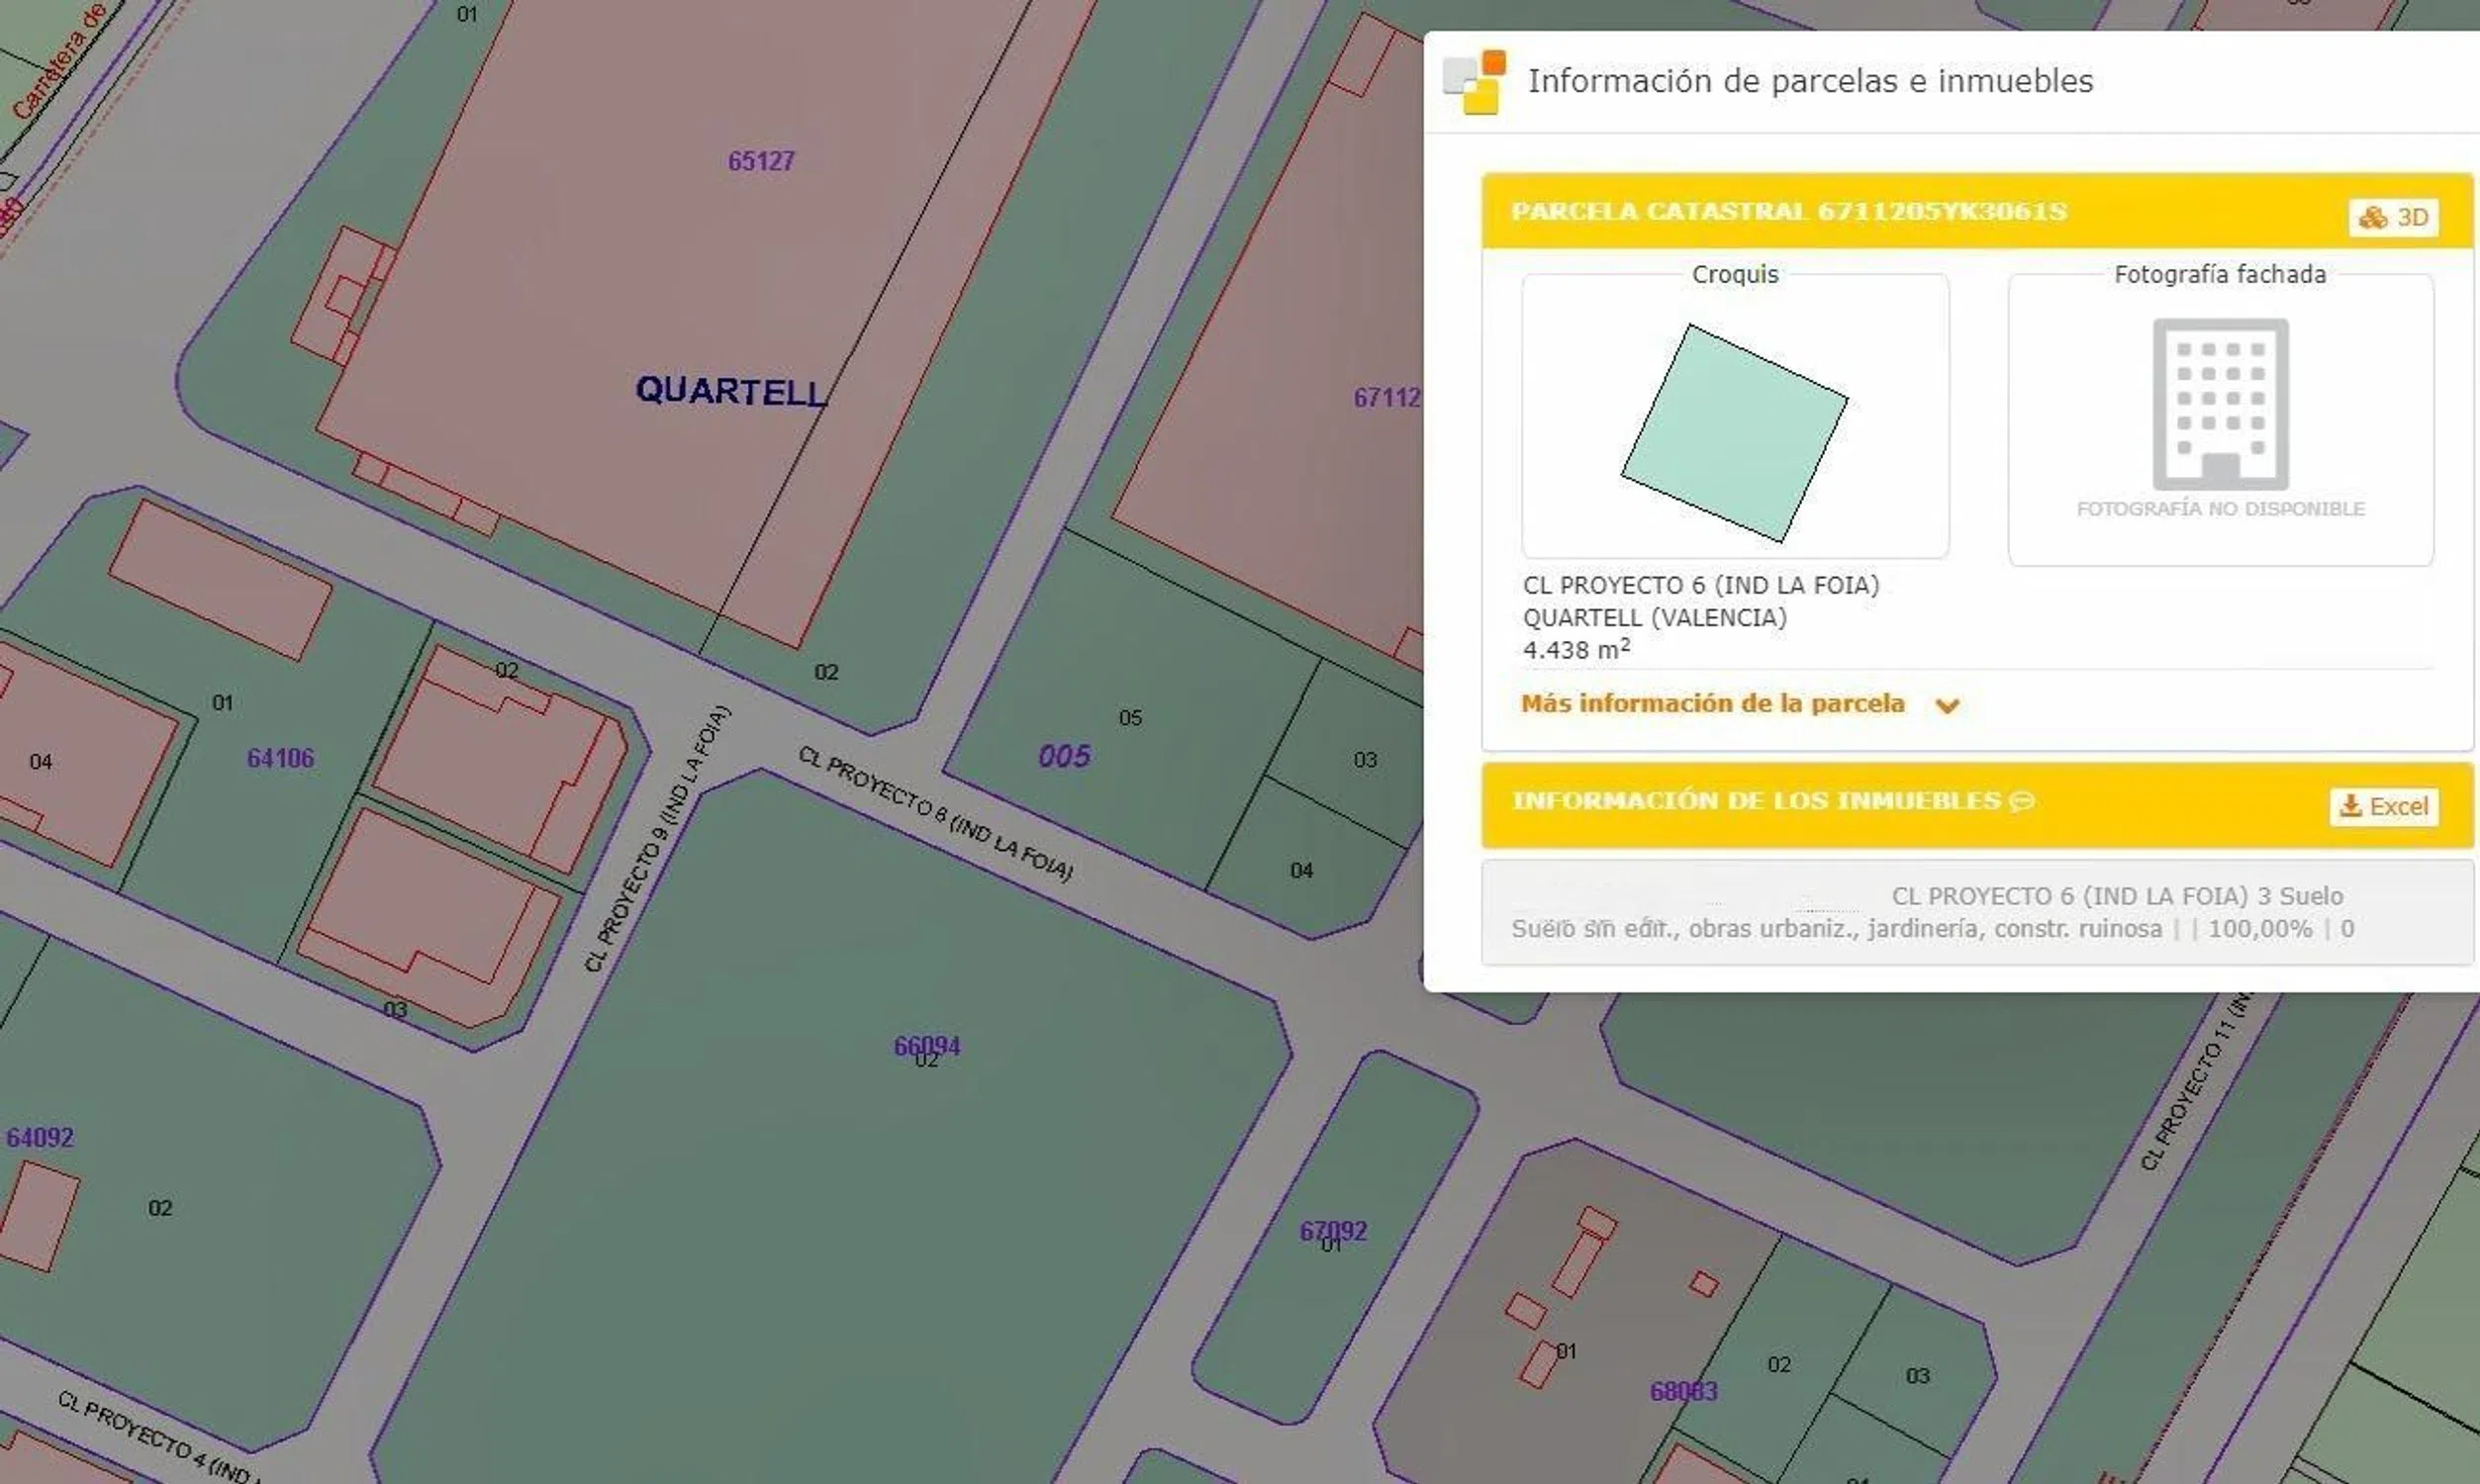Click the CL PROYECTO 9 street label
The image size is (2480, 1484).
pyautogui.click(x=657, y=838)
